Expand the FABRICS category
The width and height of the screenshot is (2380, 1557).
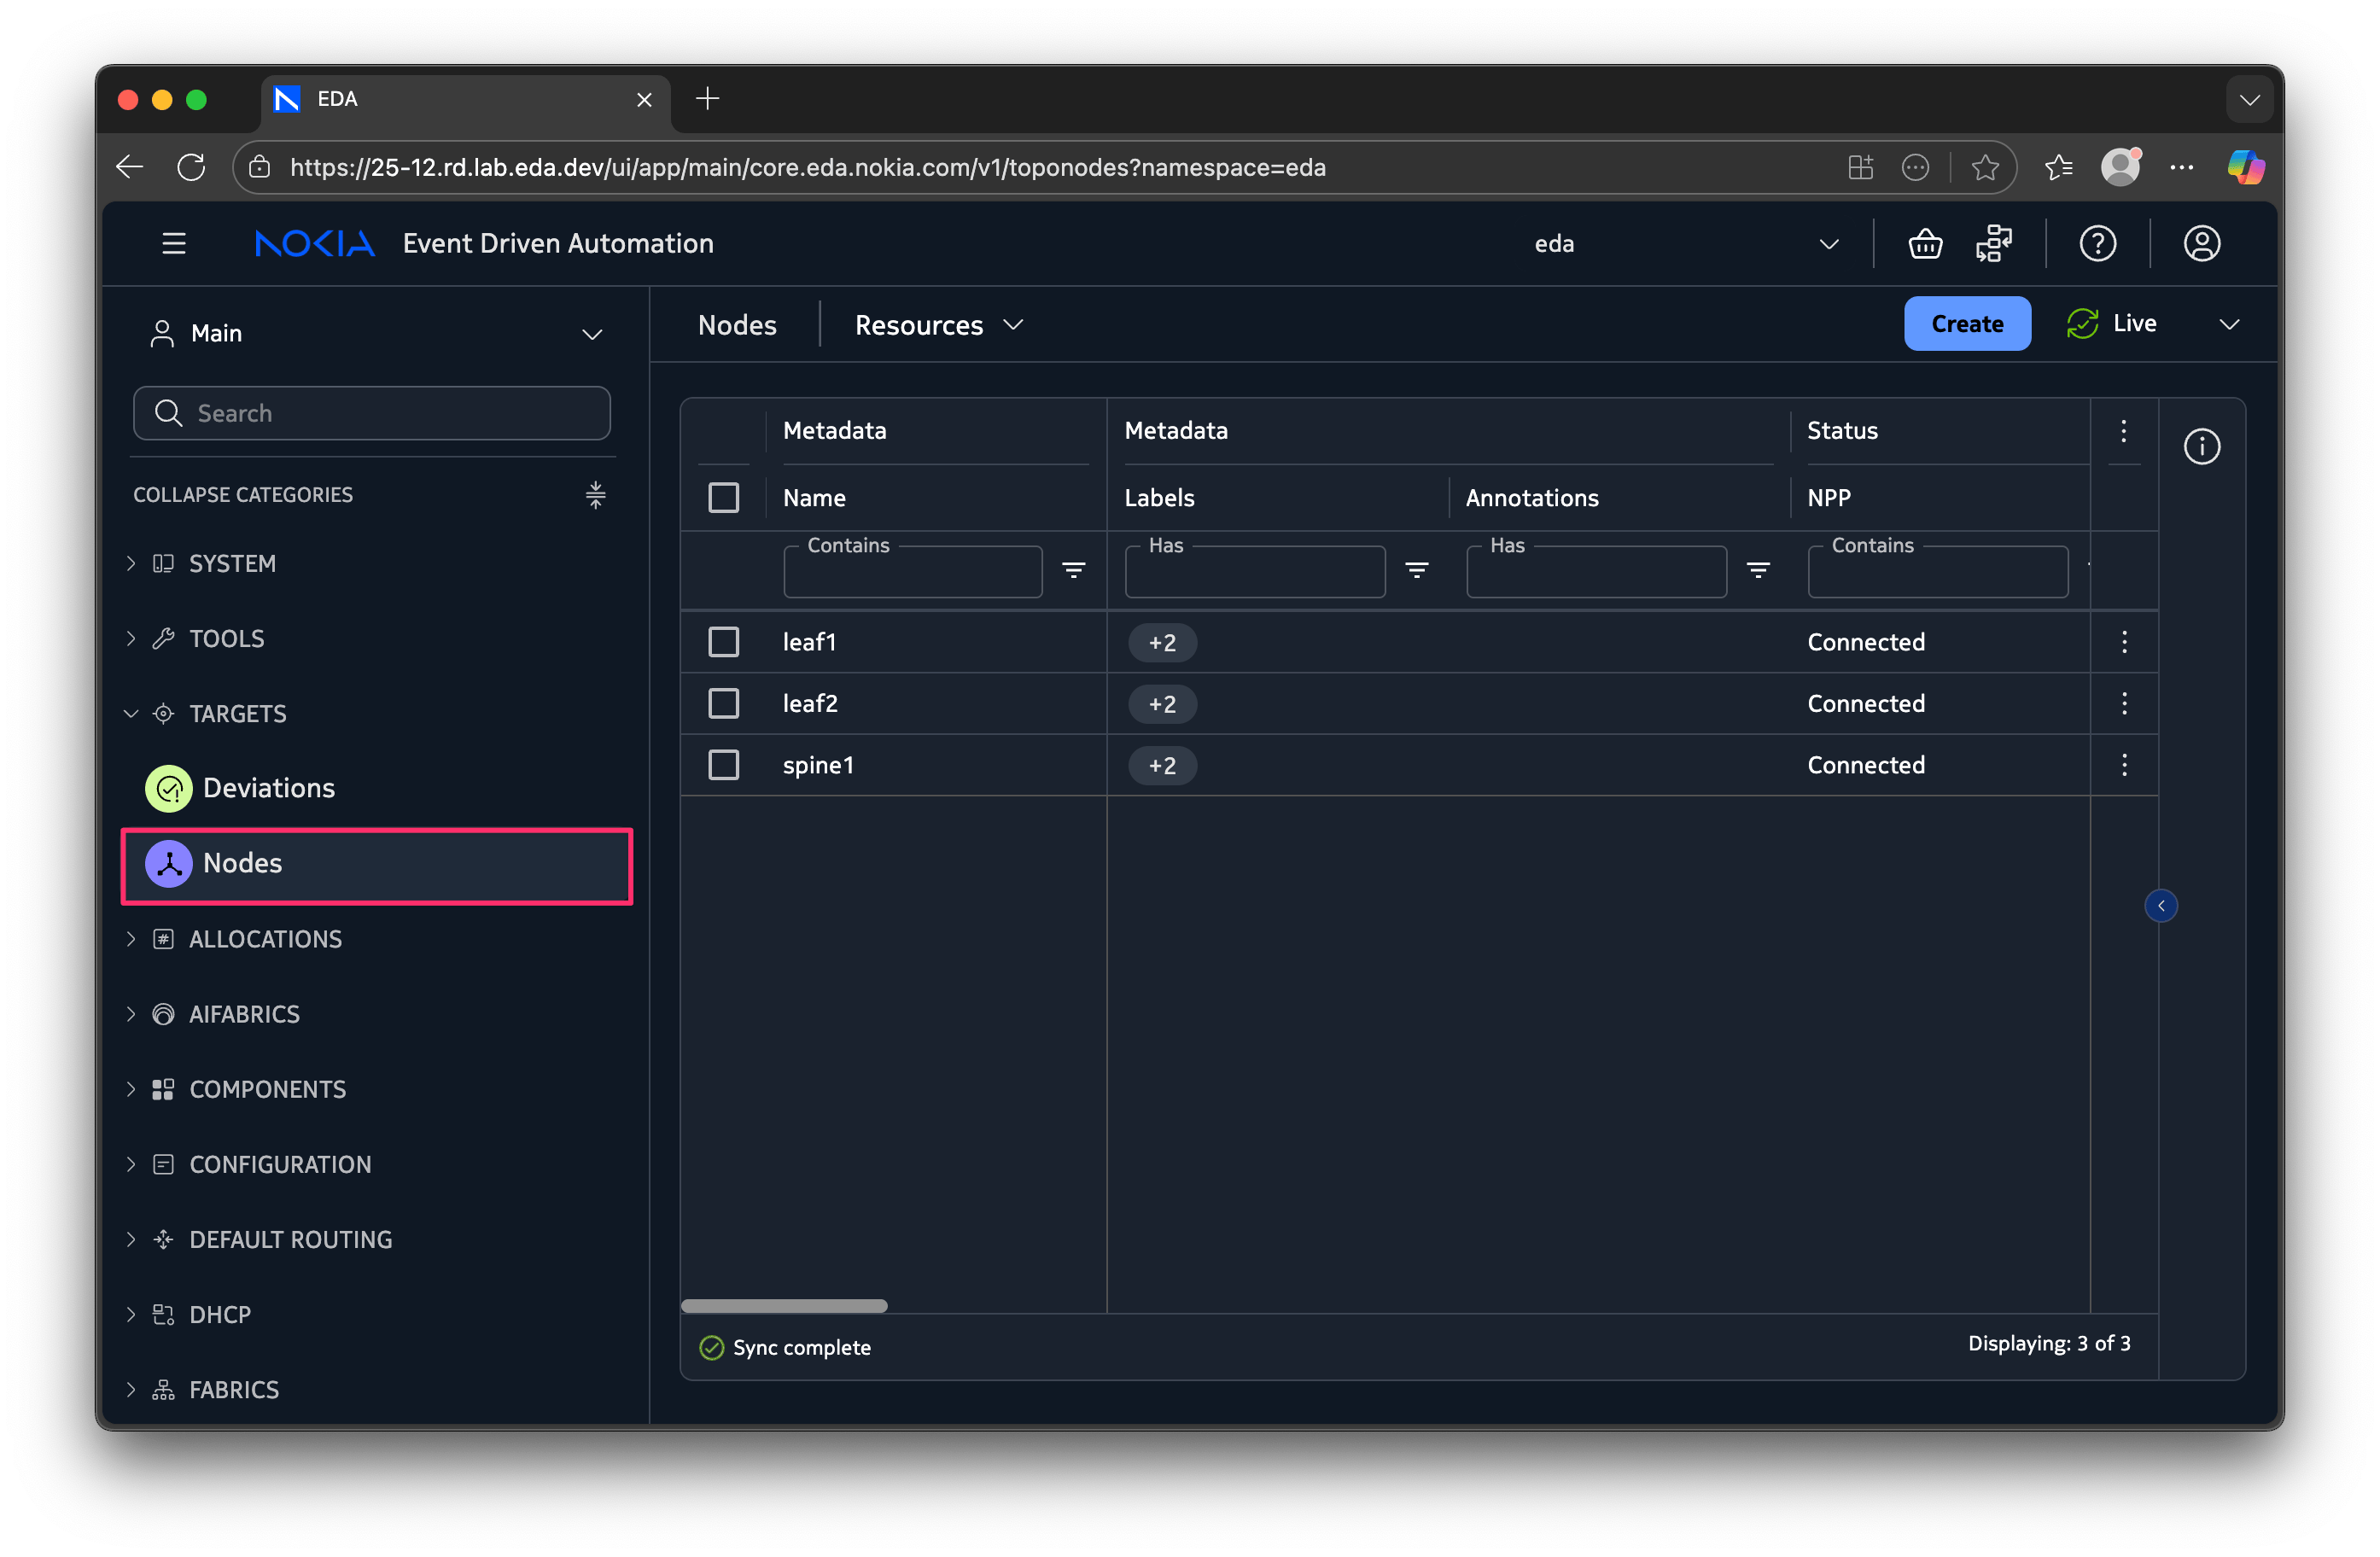coord(233,1389)
